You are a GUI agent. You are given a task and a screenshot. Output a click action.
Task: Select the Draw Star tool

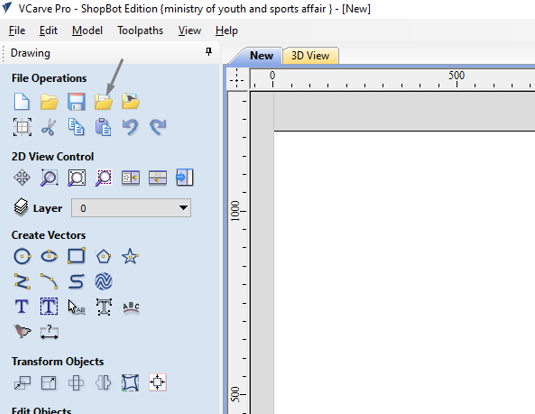click(130, 256)
